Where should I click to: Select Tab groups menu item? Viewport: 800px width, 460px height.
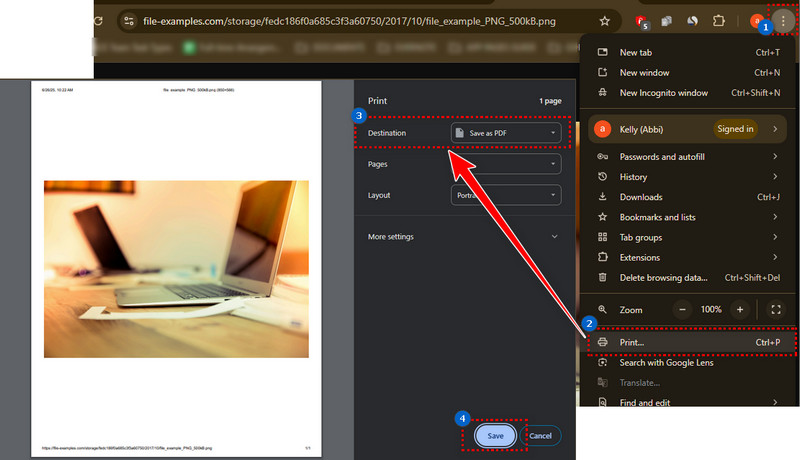point(689,237)
